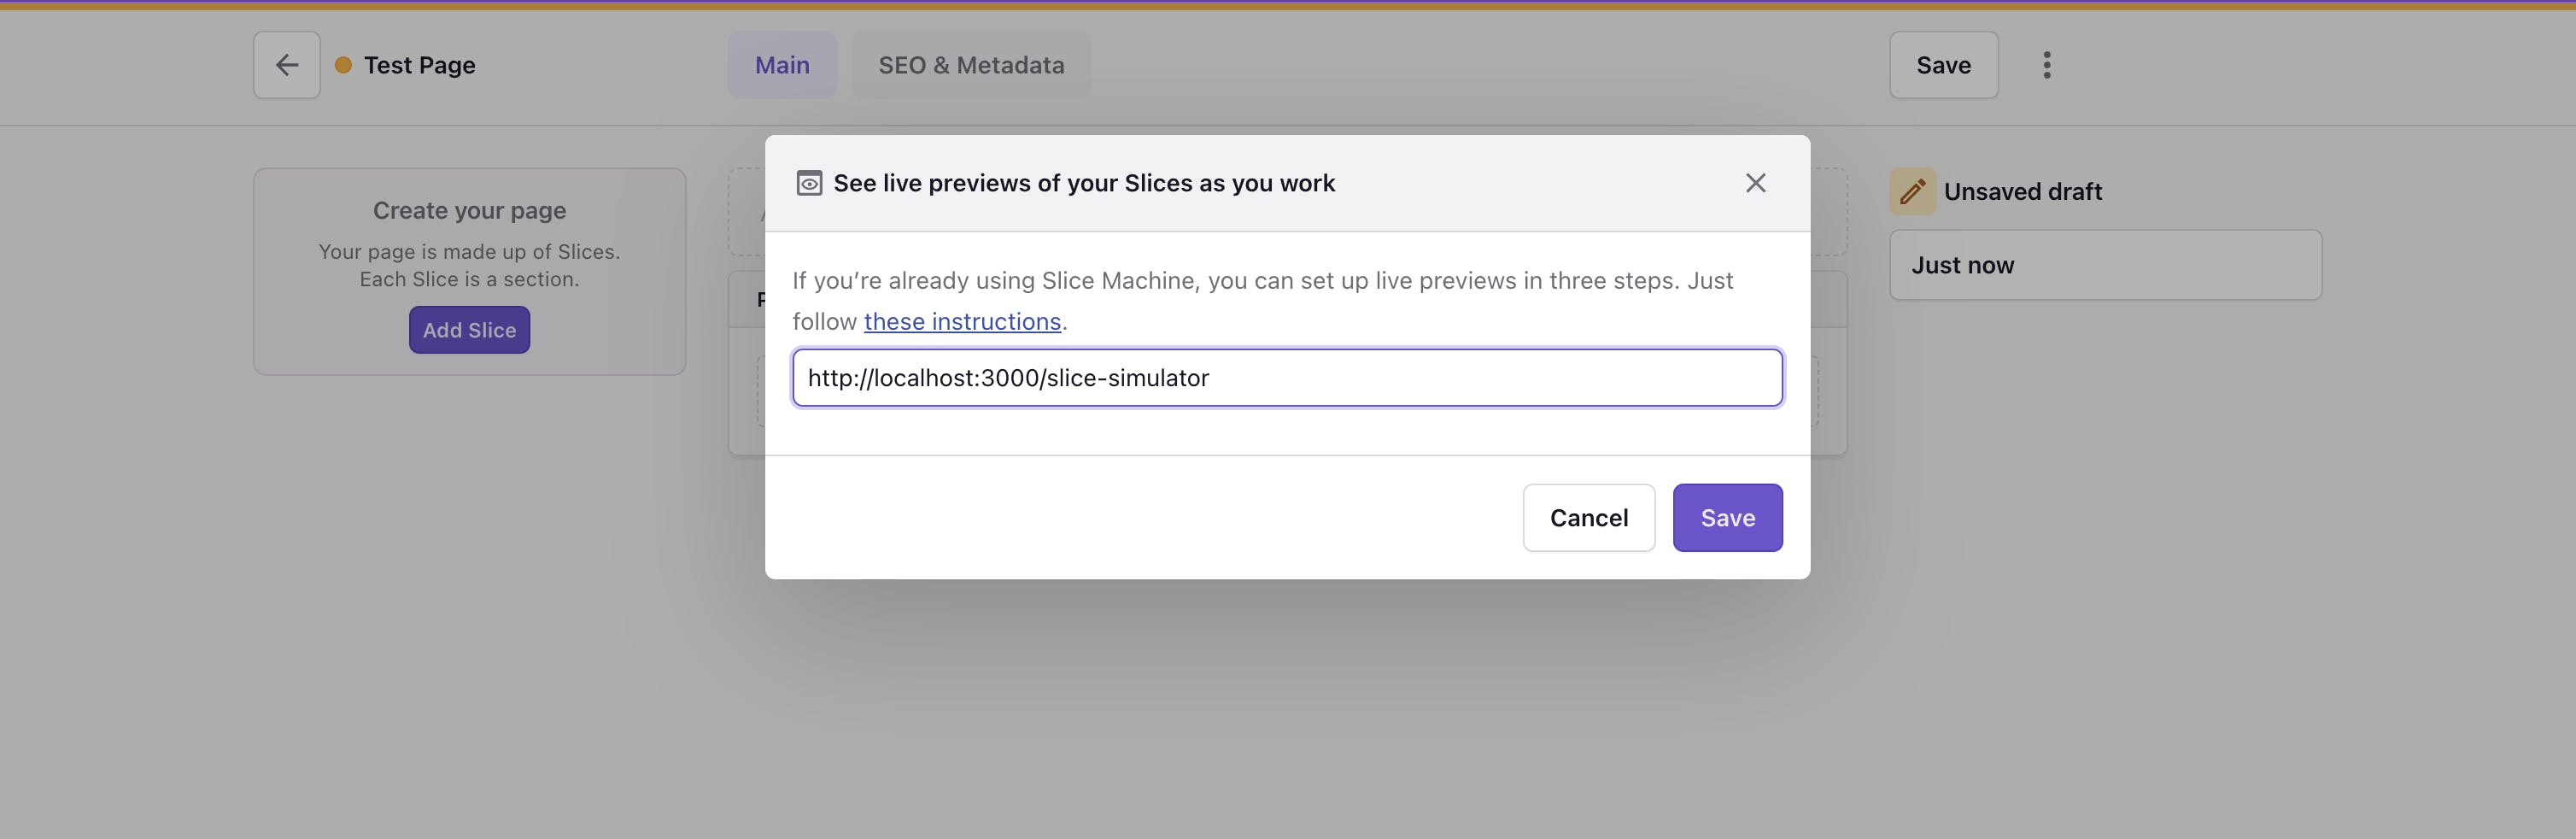Switch to the SEO & Metadata tab
Screen dimensions: 2576x839
971,64
